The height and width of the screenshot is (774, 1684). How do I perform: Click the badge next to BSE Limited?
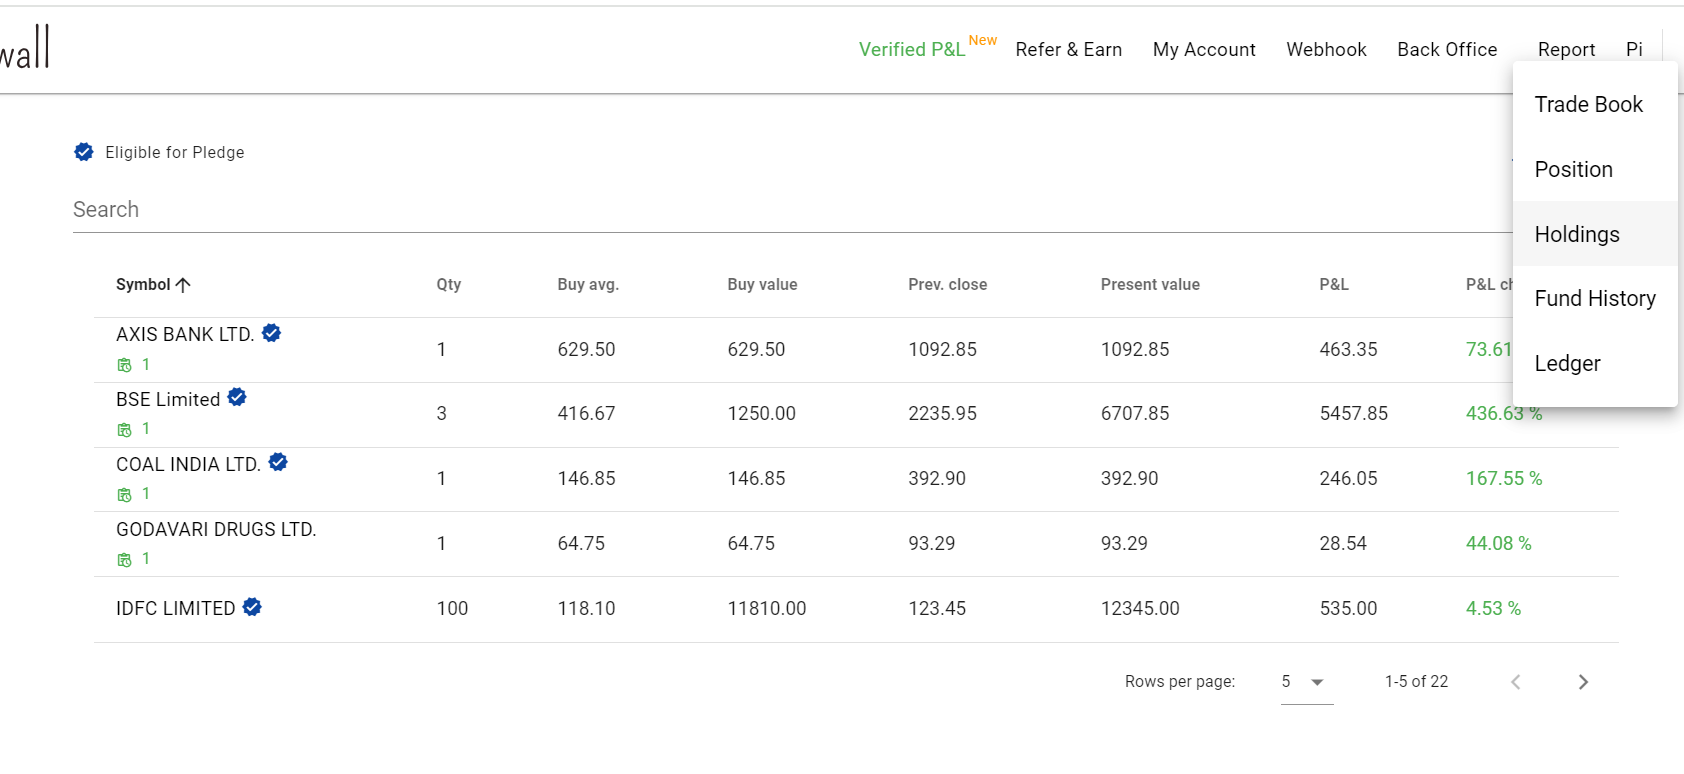tap(237, 397)
